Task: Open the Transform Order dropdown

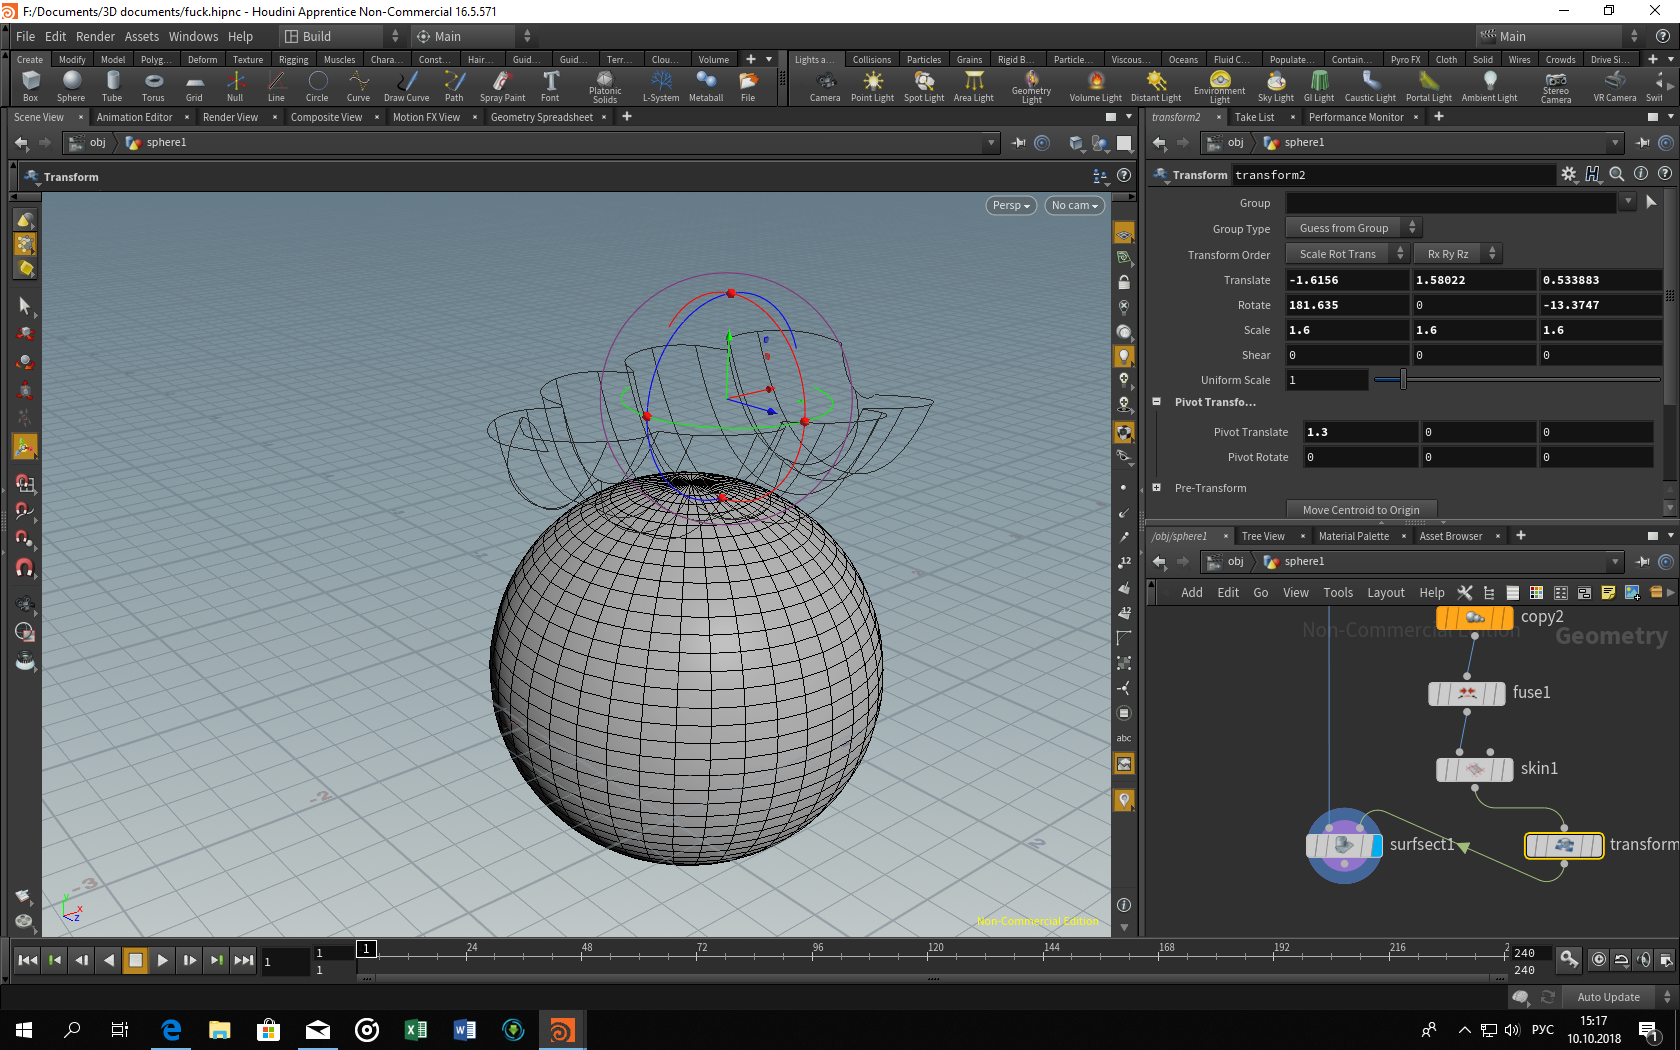Action: pos(1346,254)
